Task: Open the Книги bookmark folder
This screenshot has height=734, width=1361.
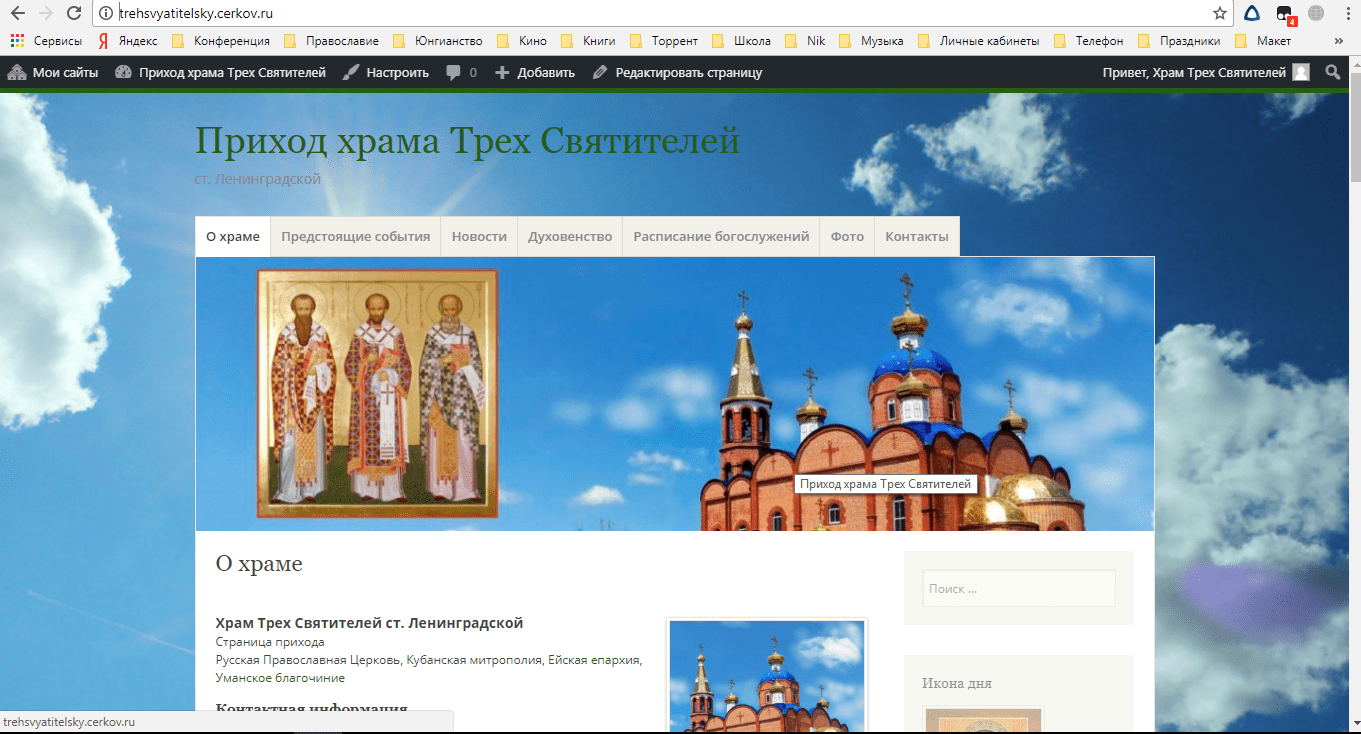Action: (588, 41)
